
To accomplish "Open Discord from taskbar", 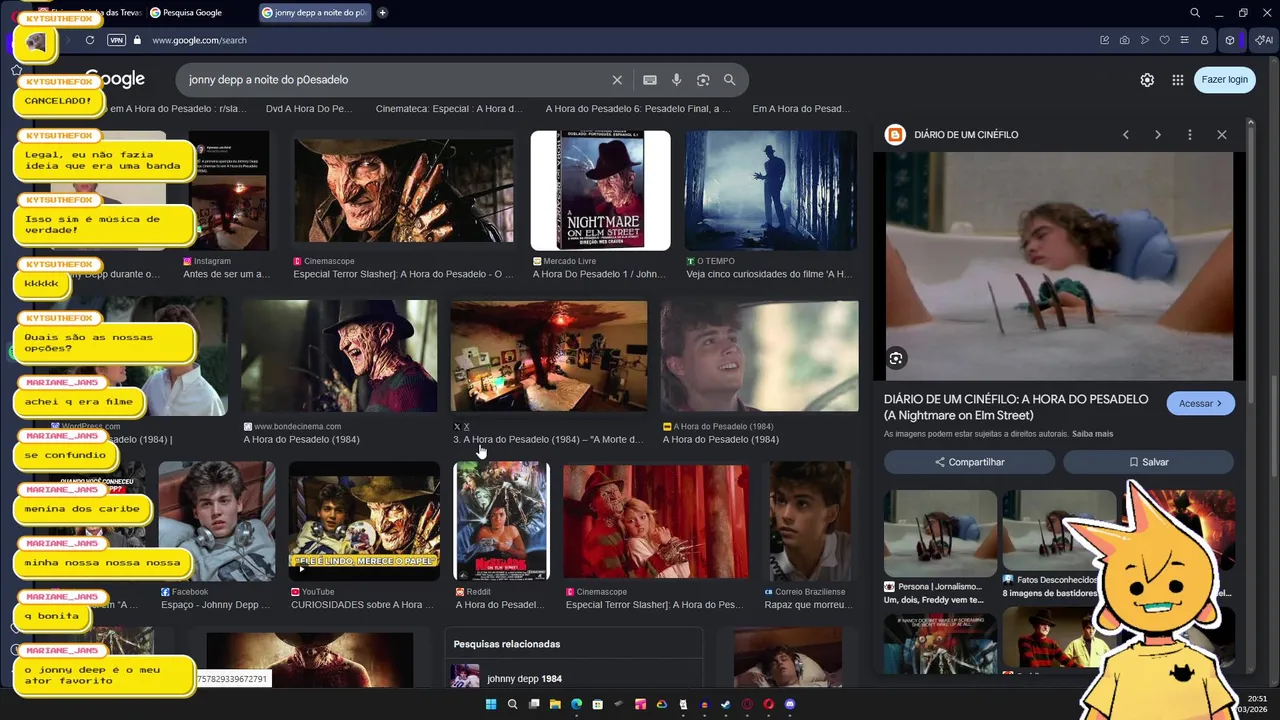I will point(790,704).
